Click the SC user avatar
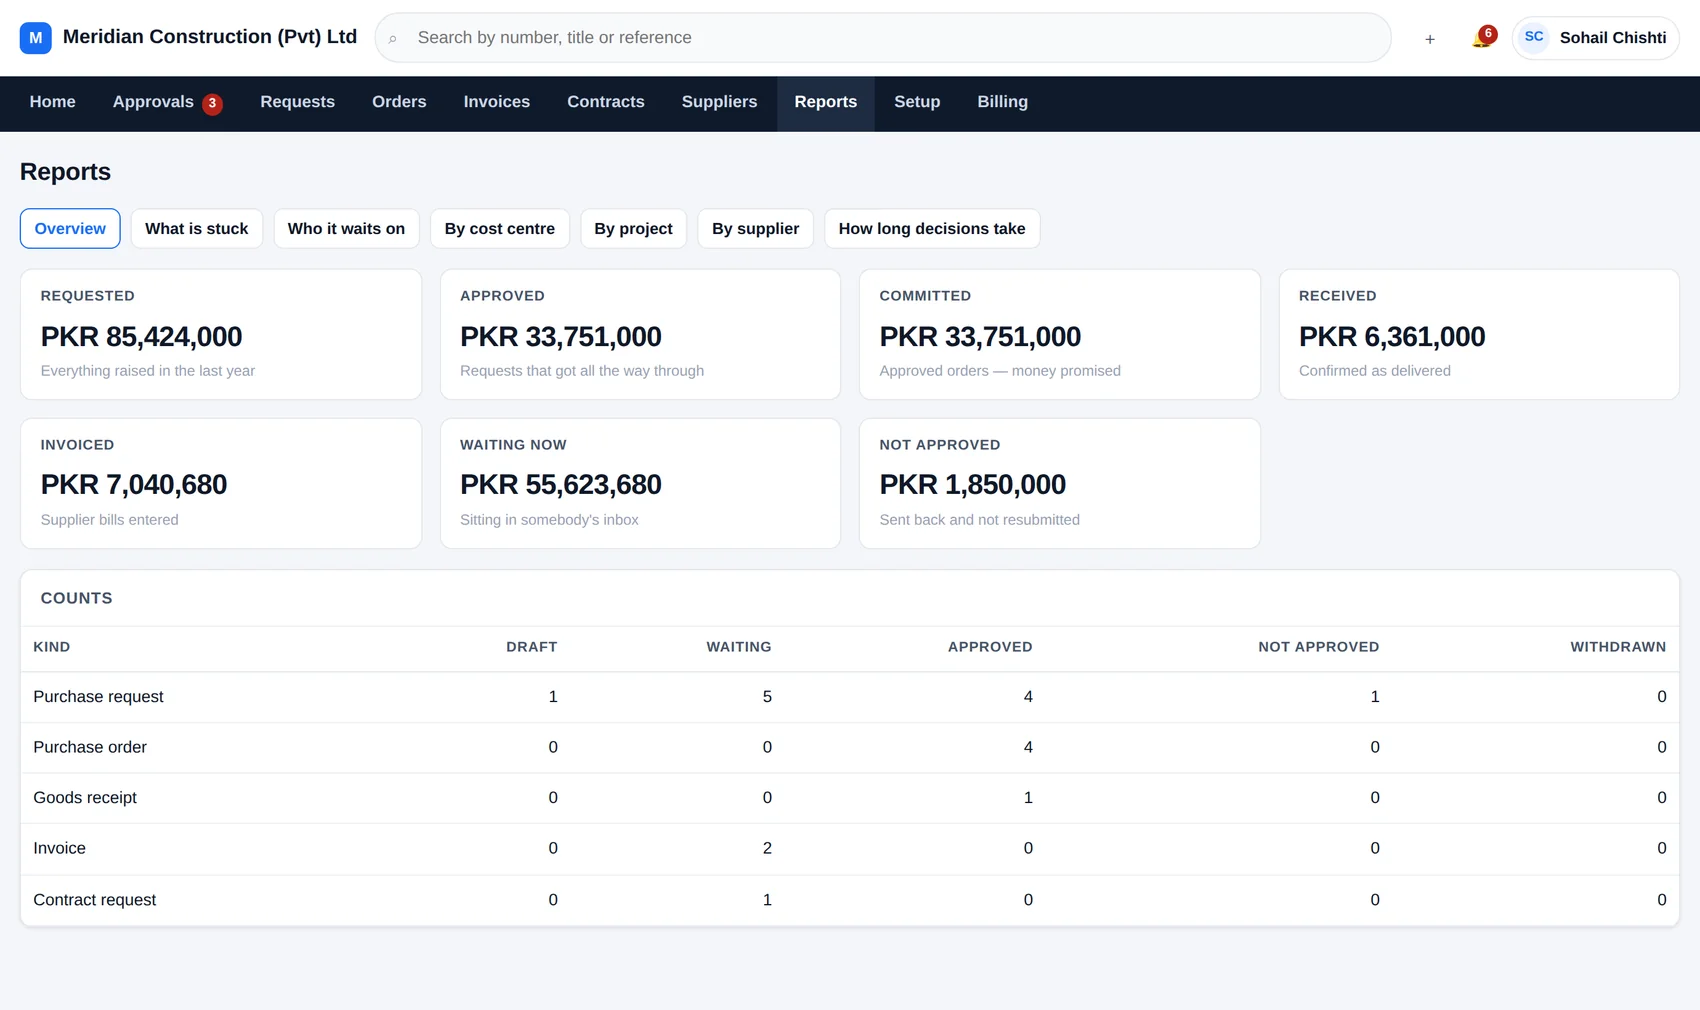The height and width of the screenshot is (1010, 1700). [x=1534, y=37]
